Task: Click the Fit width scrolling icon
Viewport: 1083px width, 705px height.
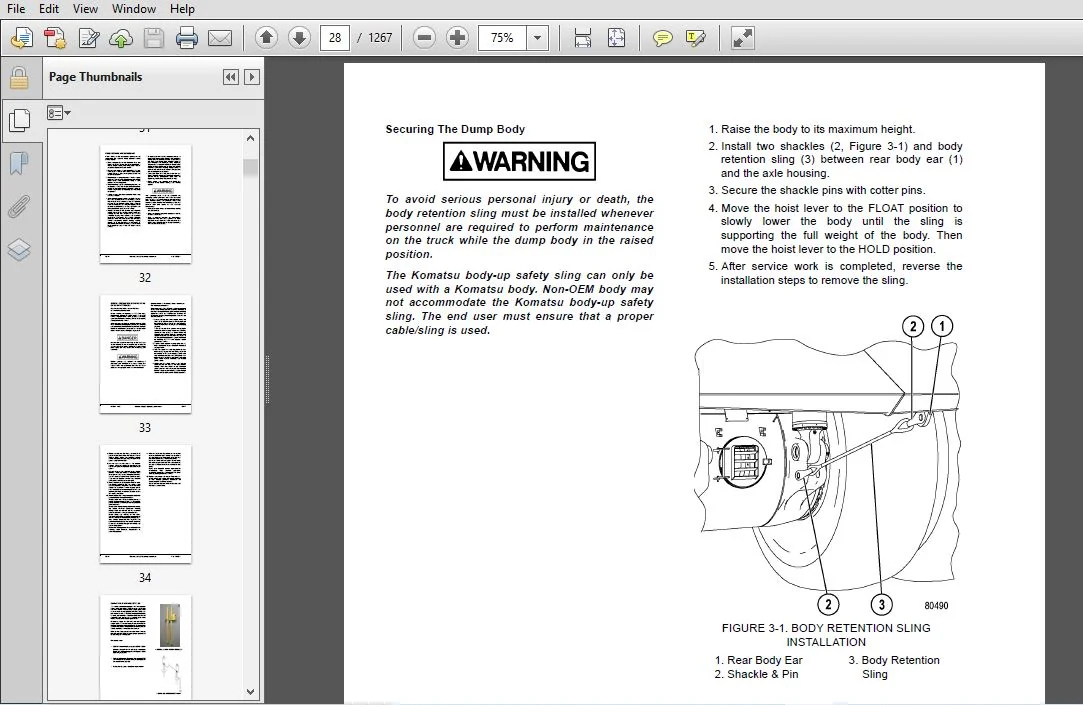Action: 582,38
